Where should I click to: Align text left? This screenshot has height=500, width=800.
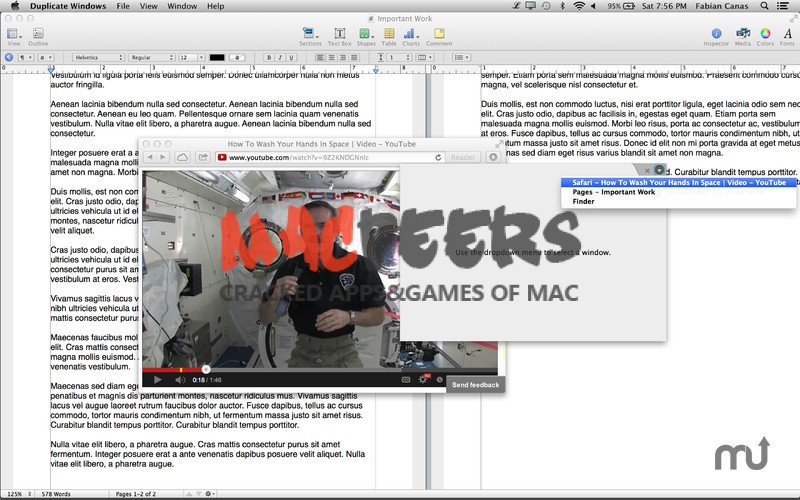point(320,58)
